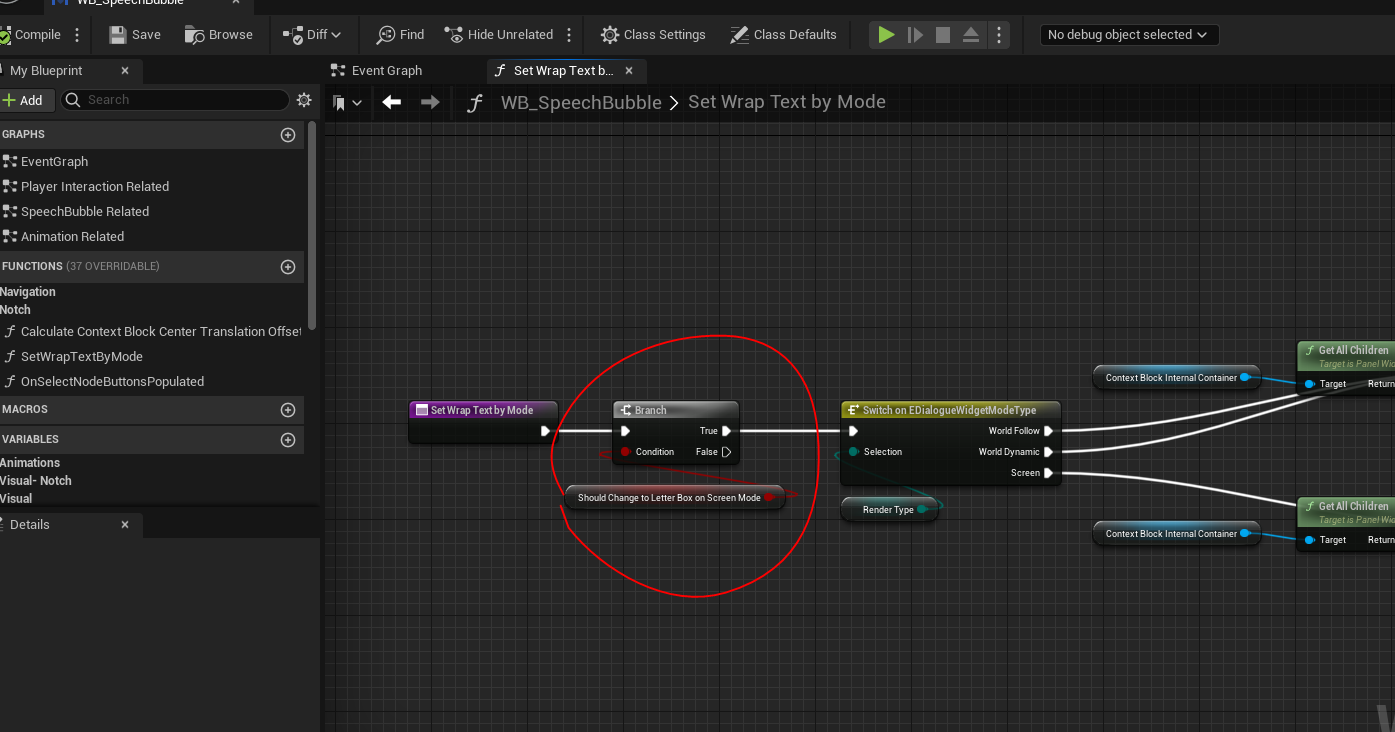Expand the MACROS section
The image size is (1395, 732).
coord(25,409)
